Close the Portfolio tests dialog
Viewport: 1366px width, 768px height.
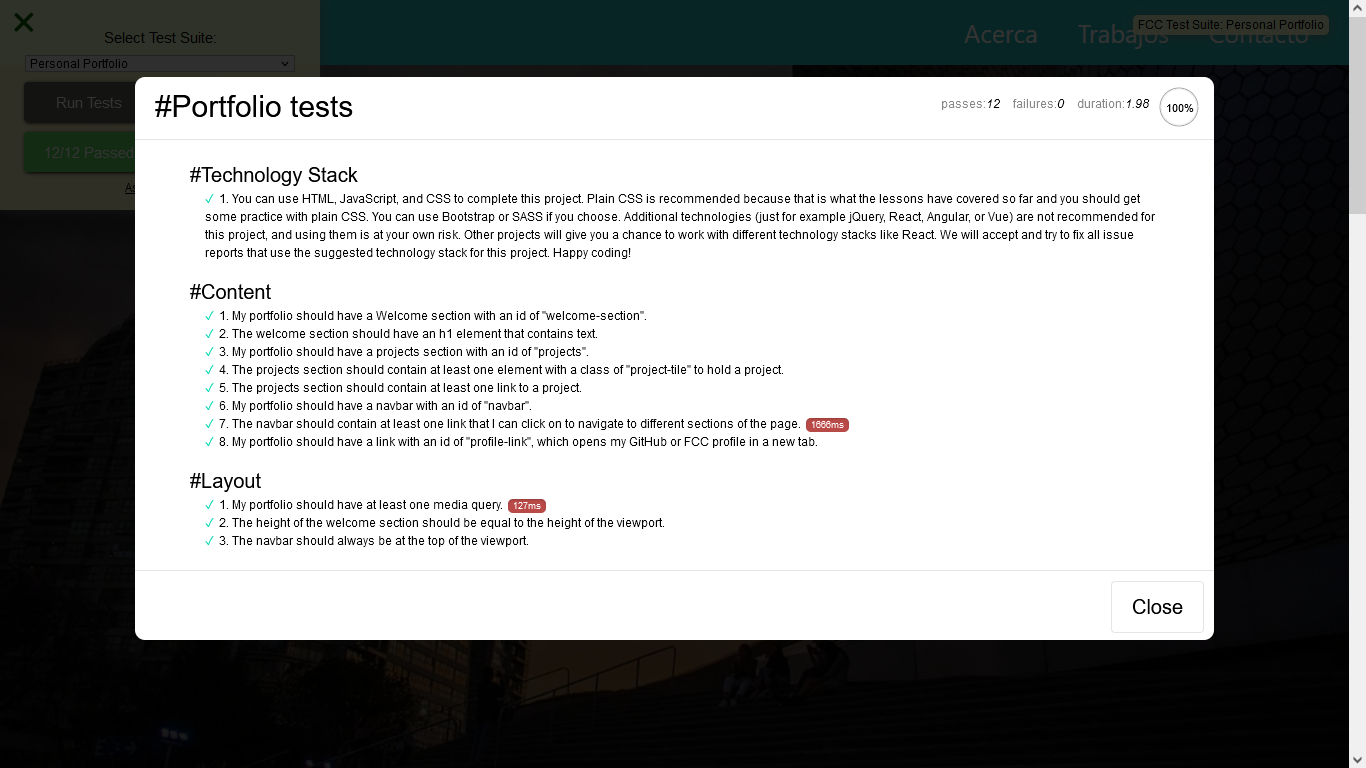point(1157,607)
